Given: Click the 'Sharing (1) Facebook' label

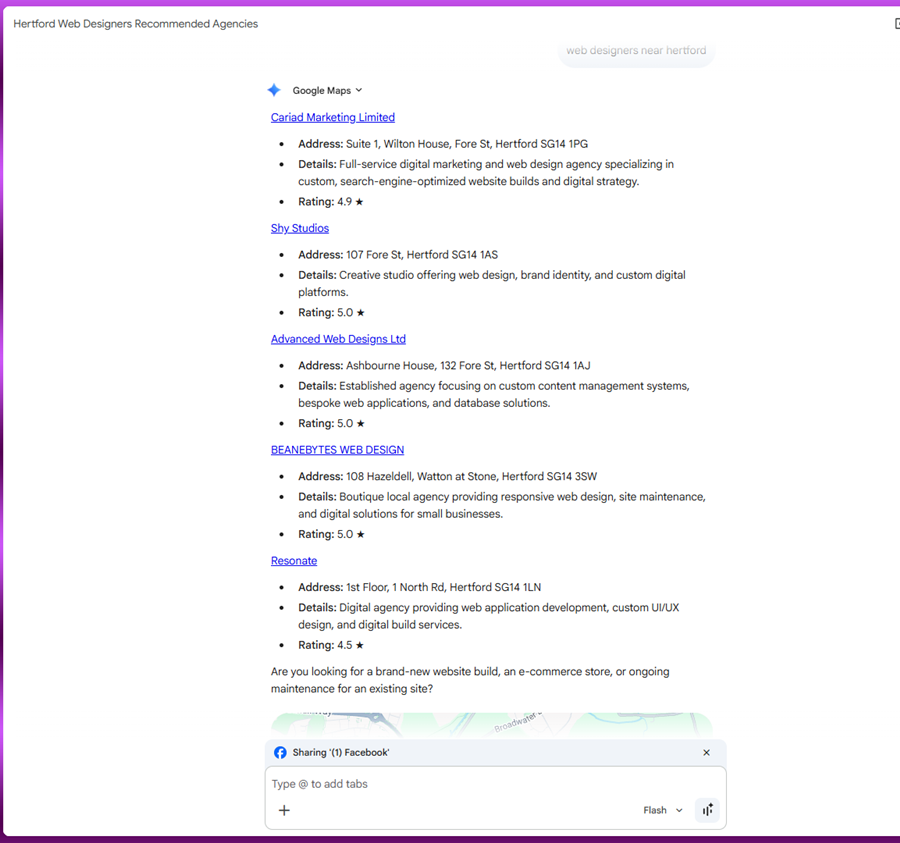Looking at the screenshot, I should [x=340, y=752].
